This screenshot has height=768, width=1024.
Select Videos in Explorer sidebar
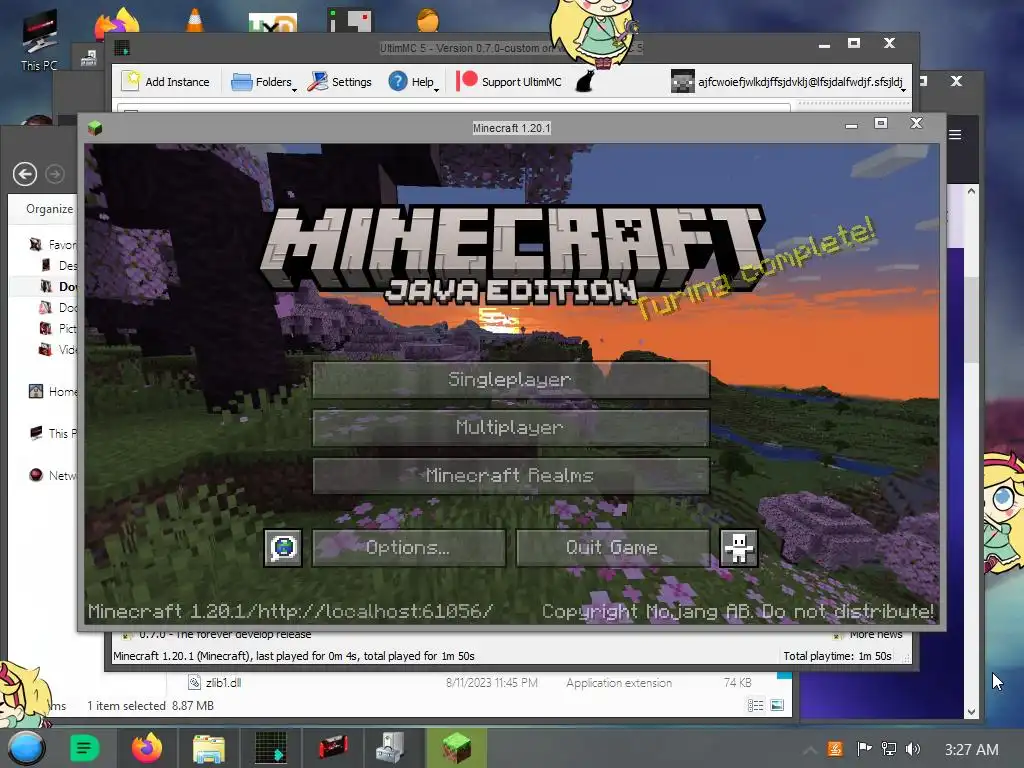[59, 349]
